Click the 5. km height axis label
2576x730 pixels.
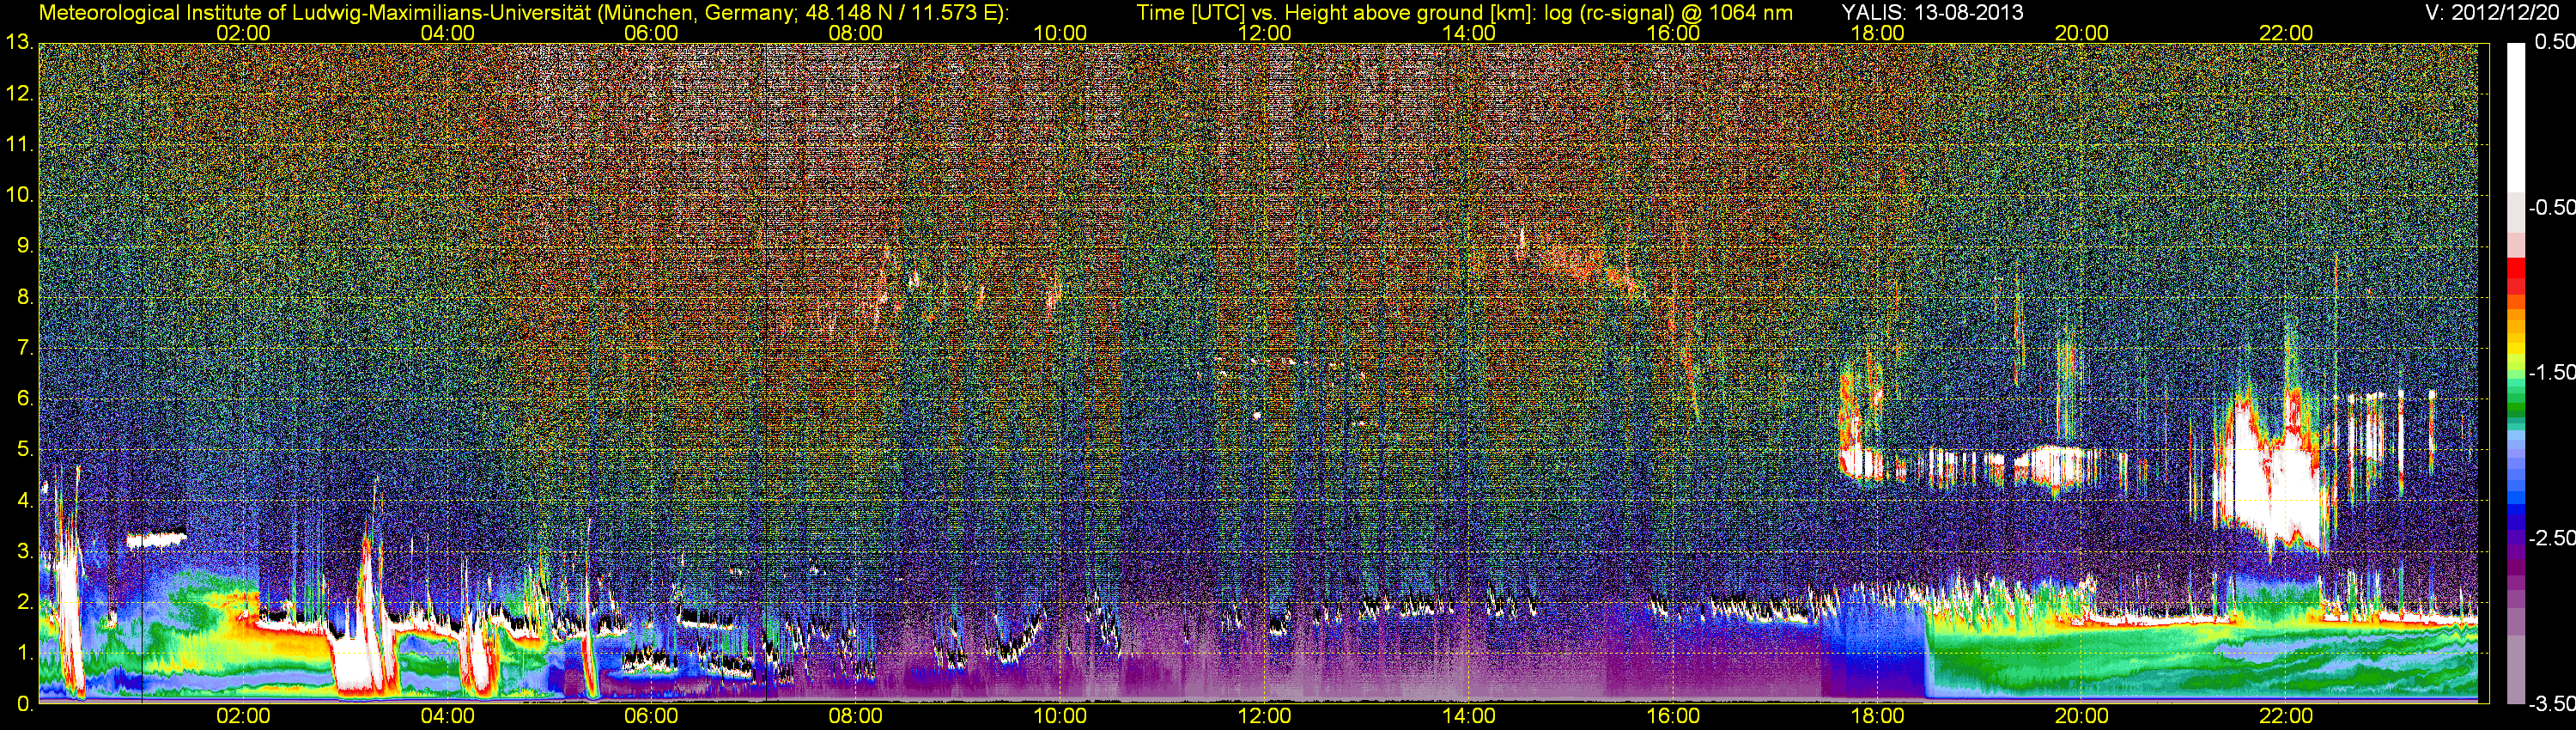25,449
